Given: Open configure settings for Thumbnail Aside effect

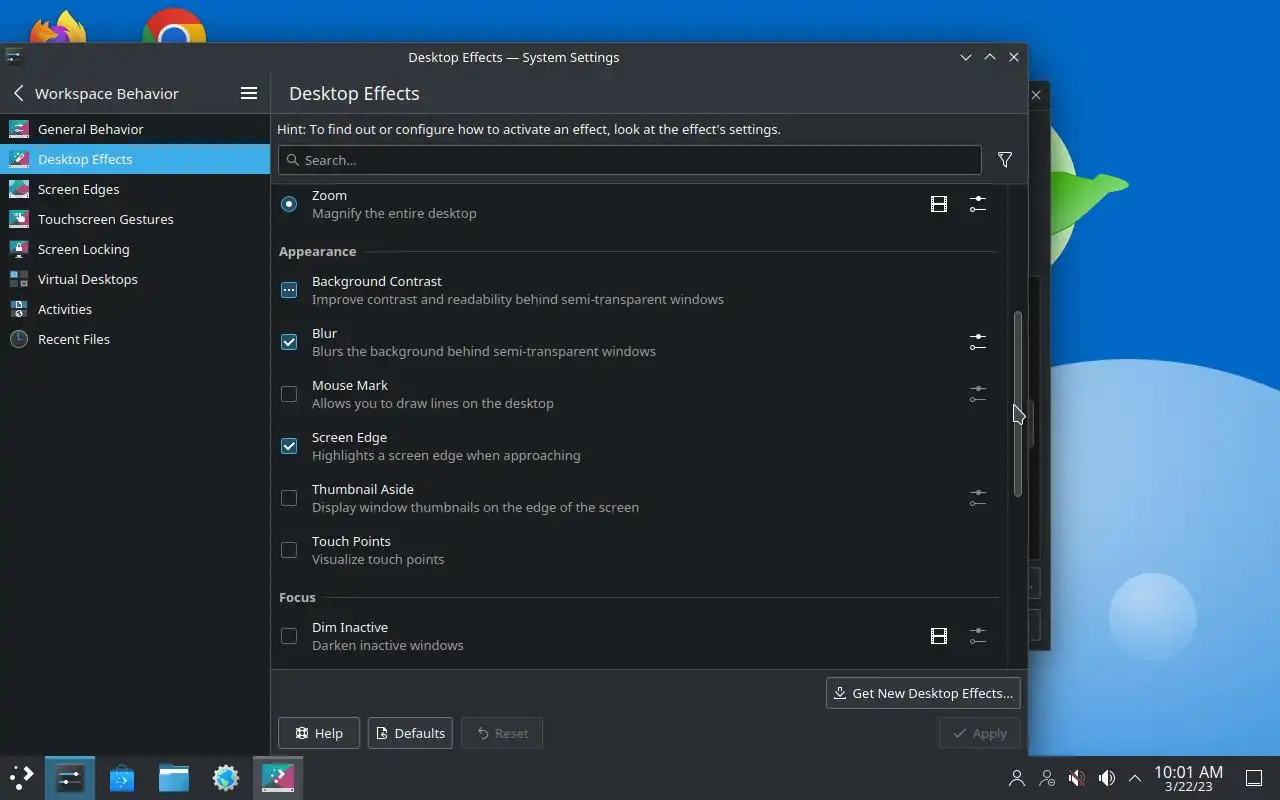Looking at the screenshot, I should click(978, 498).
